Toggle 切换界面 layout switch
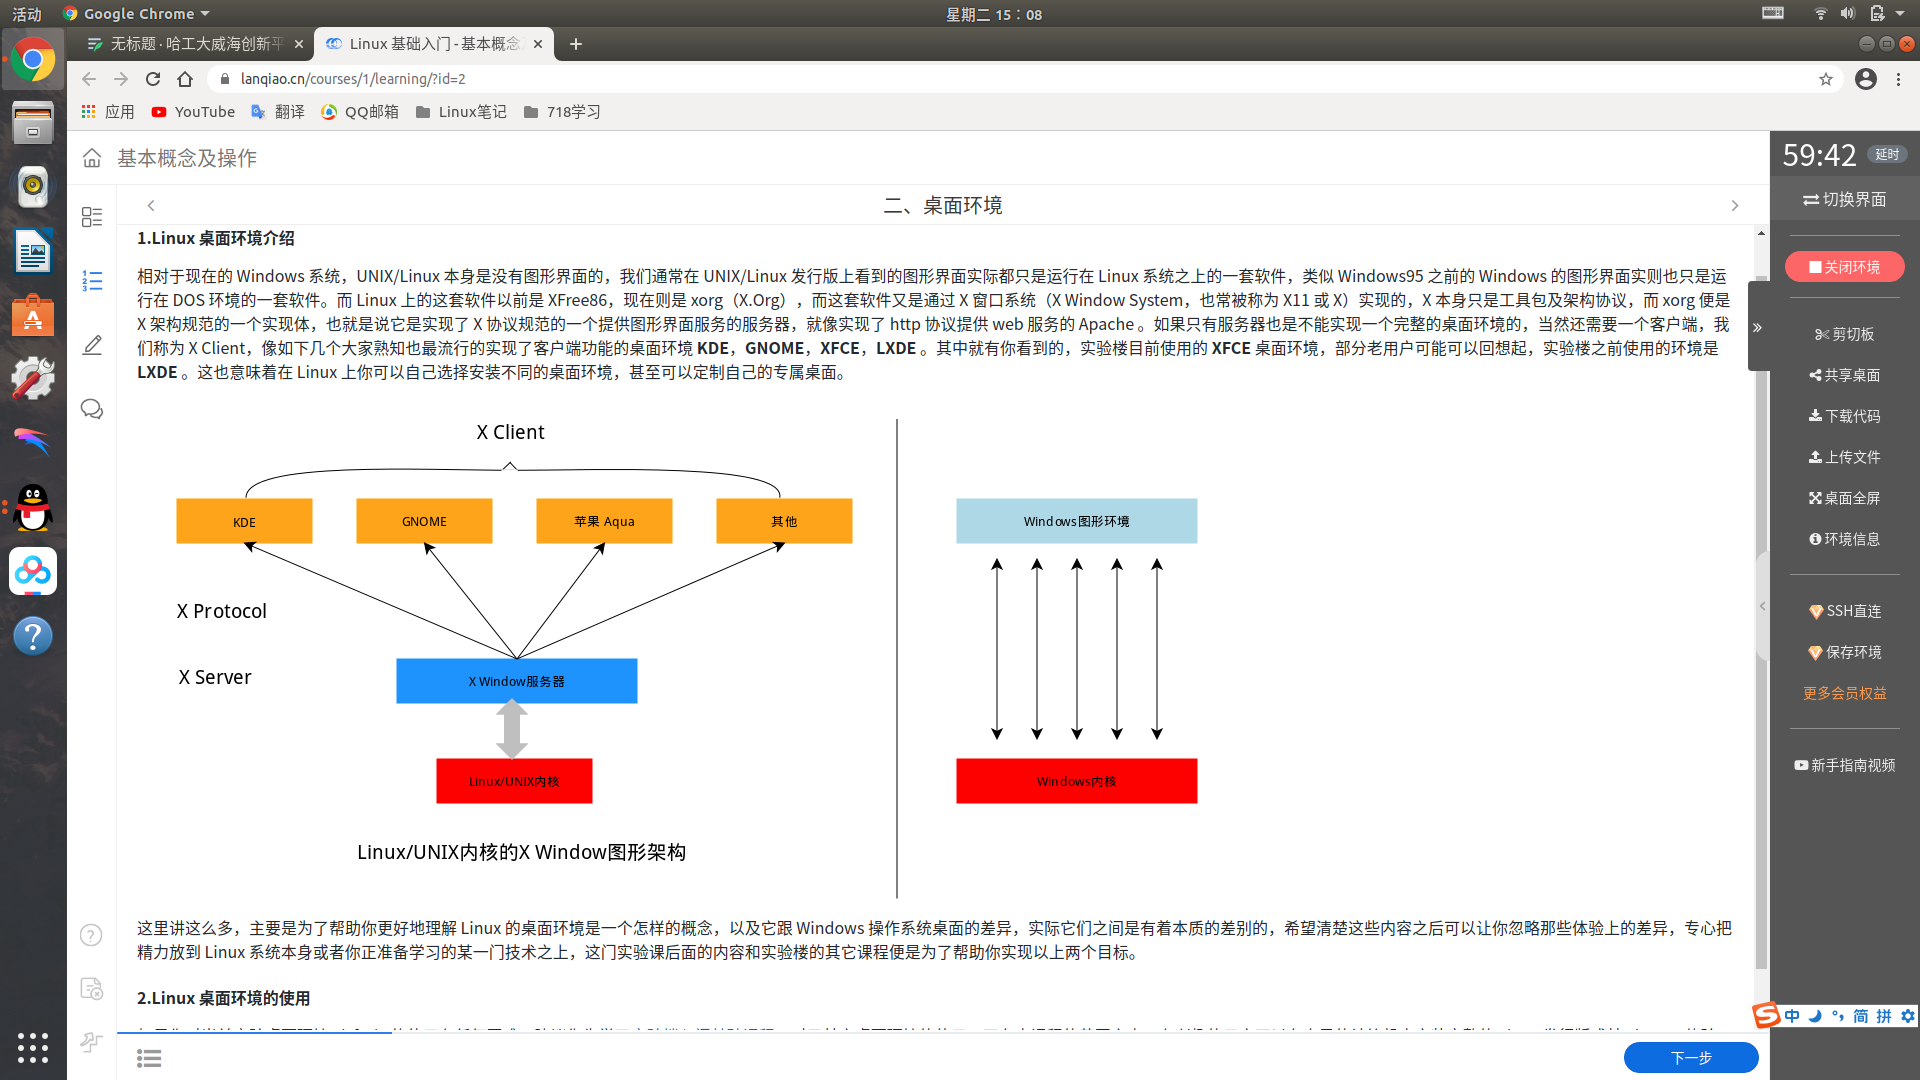The image size is (1920, 1080). coord(1845,200)
